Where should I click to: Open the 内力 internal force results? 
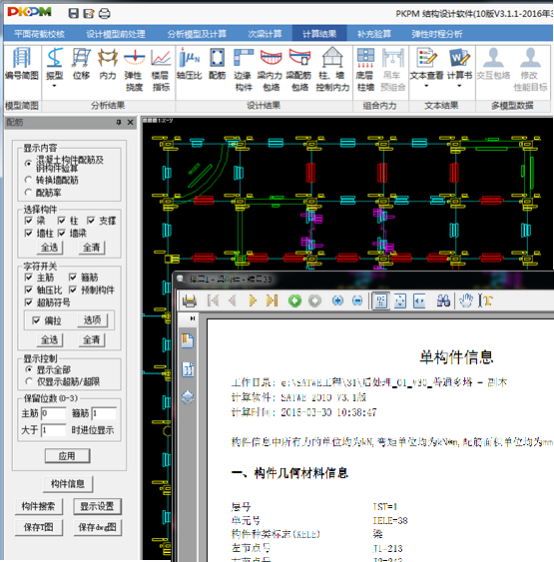[x=108, y=64]
